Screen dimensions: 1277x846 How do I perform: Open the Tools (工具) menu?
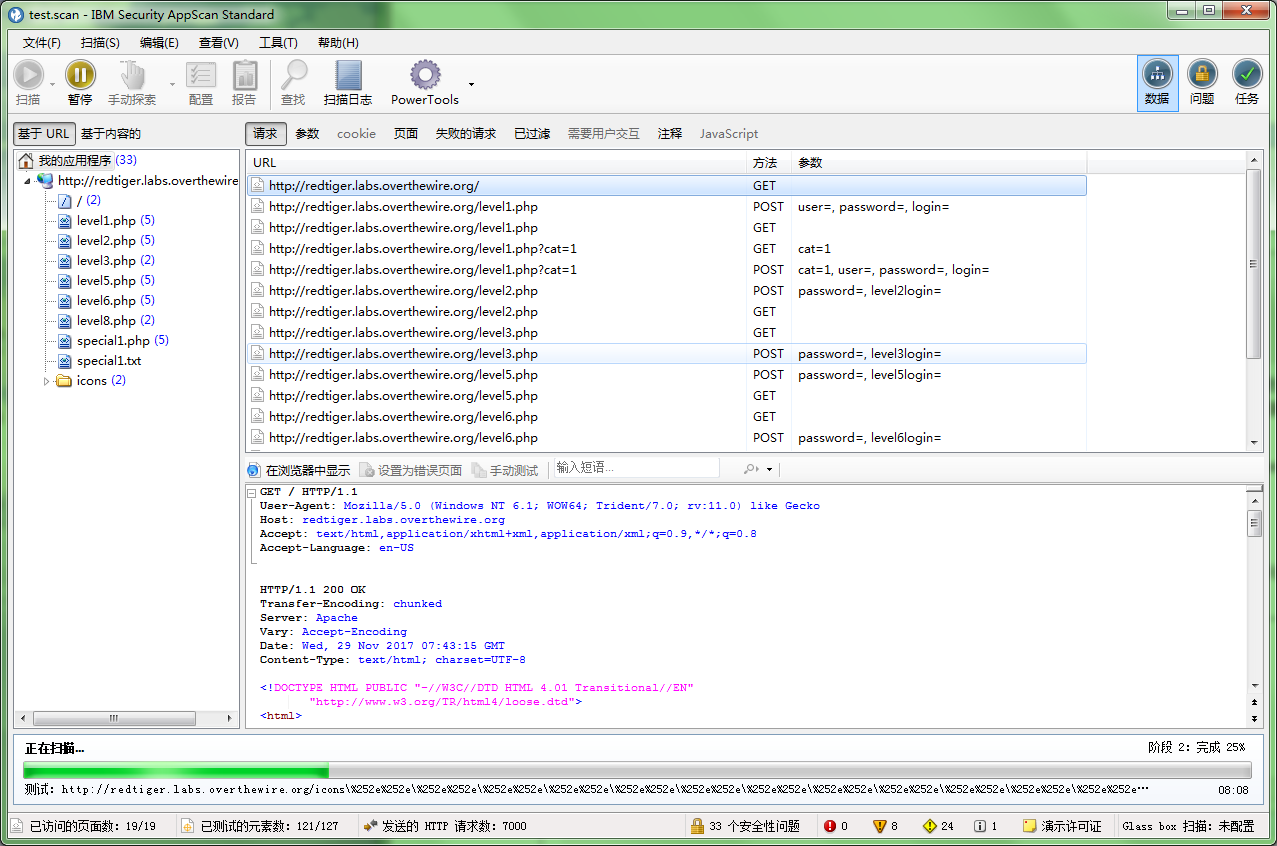coord(278,43)
